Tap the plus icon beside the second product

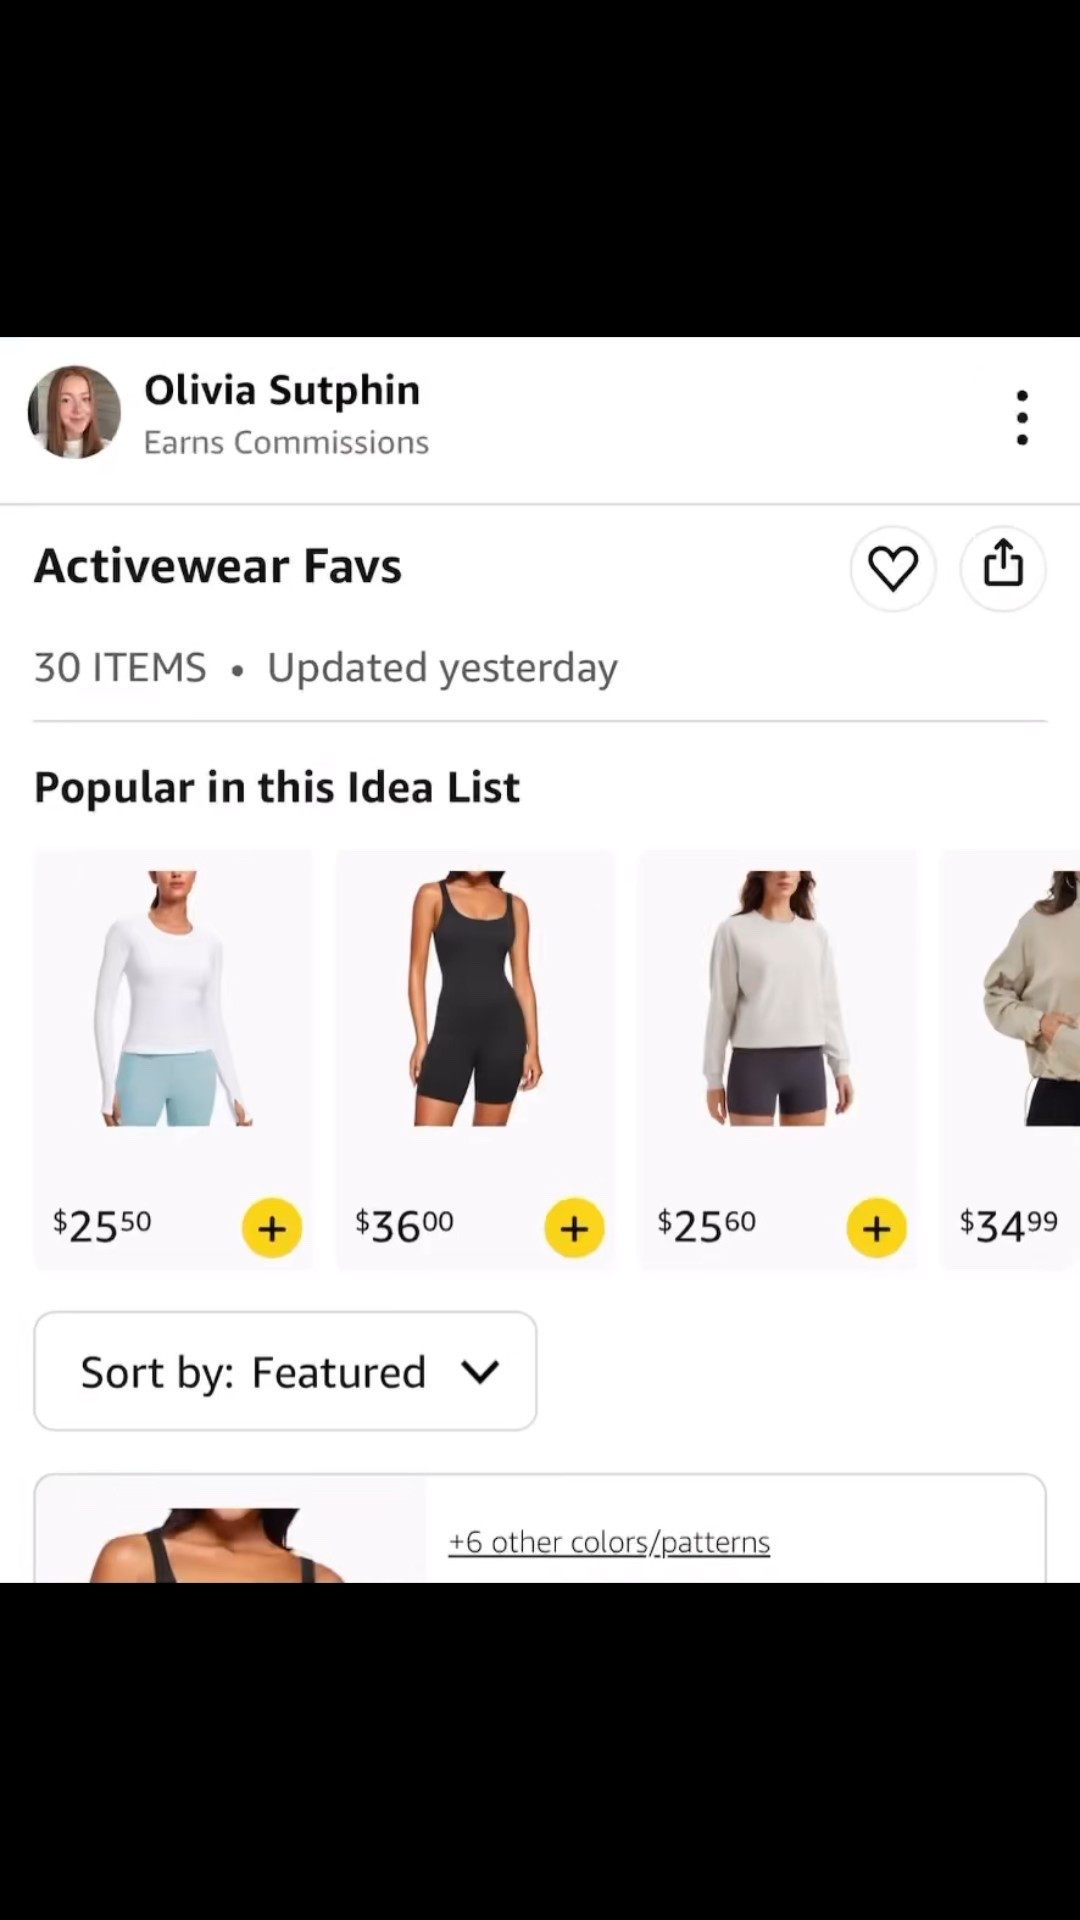click(x=574, y=1227)
